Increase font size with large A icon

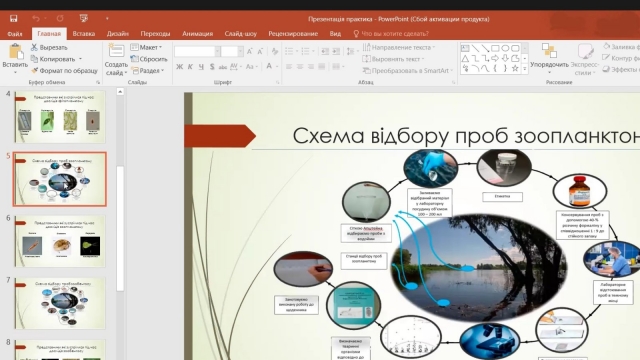point(249,51)
